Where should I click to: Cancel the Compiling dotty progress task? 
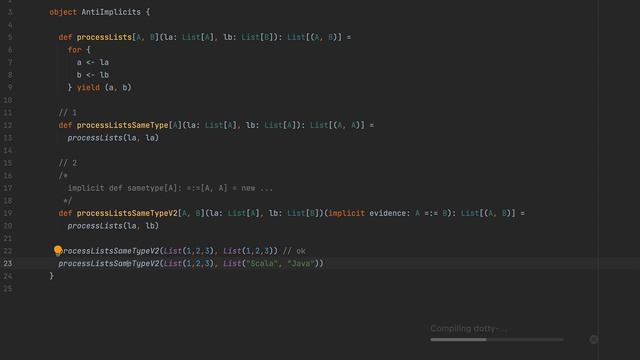(x=594, y=339)
